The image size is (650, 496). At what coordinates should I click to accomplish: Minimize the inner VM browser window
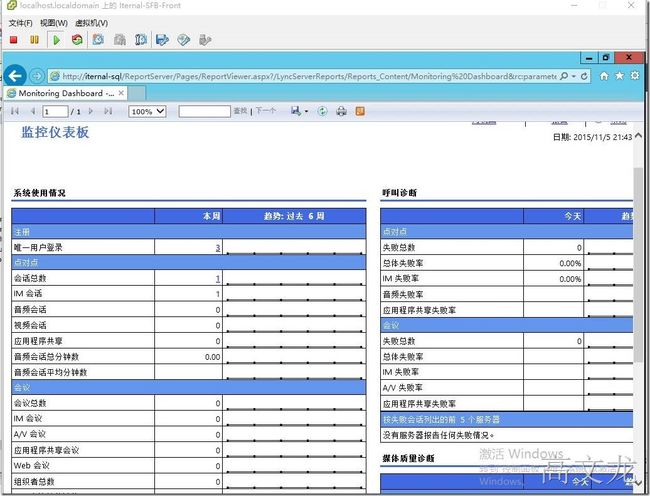pyautogui.click(x=589, y=58)
